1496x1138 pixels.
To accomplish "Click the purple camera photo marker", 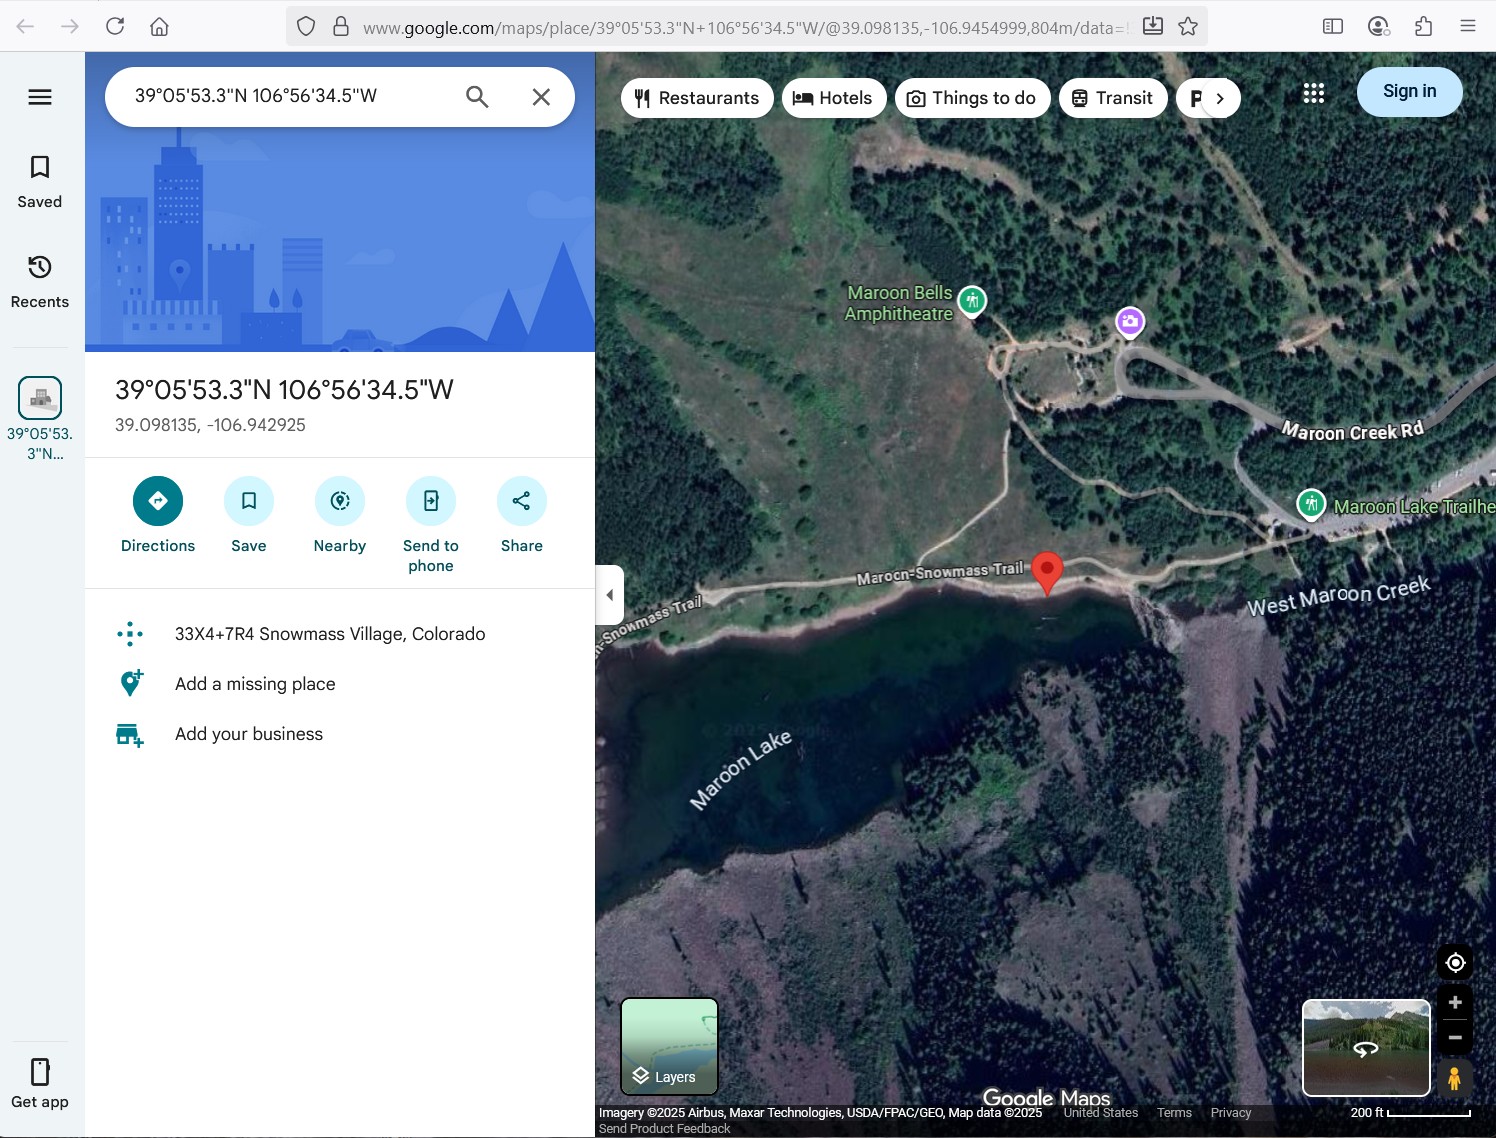I will pos(1130,322).
